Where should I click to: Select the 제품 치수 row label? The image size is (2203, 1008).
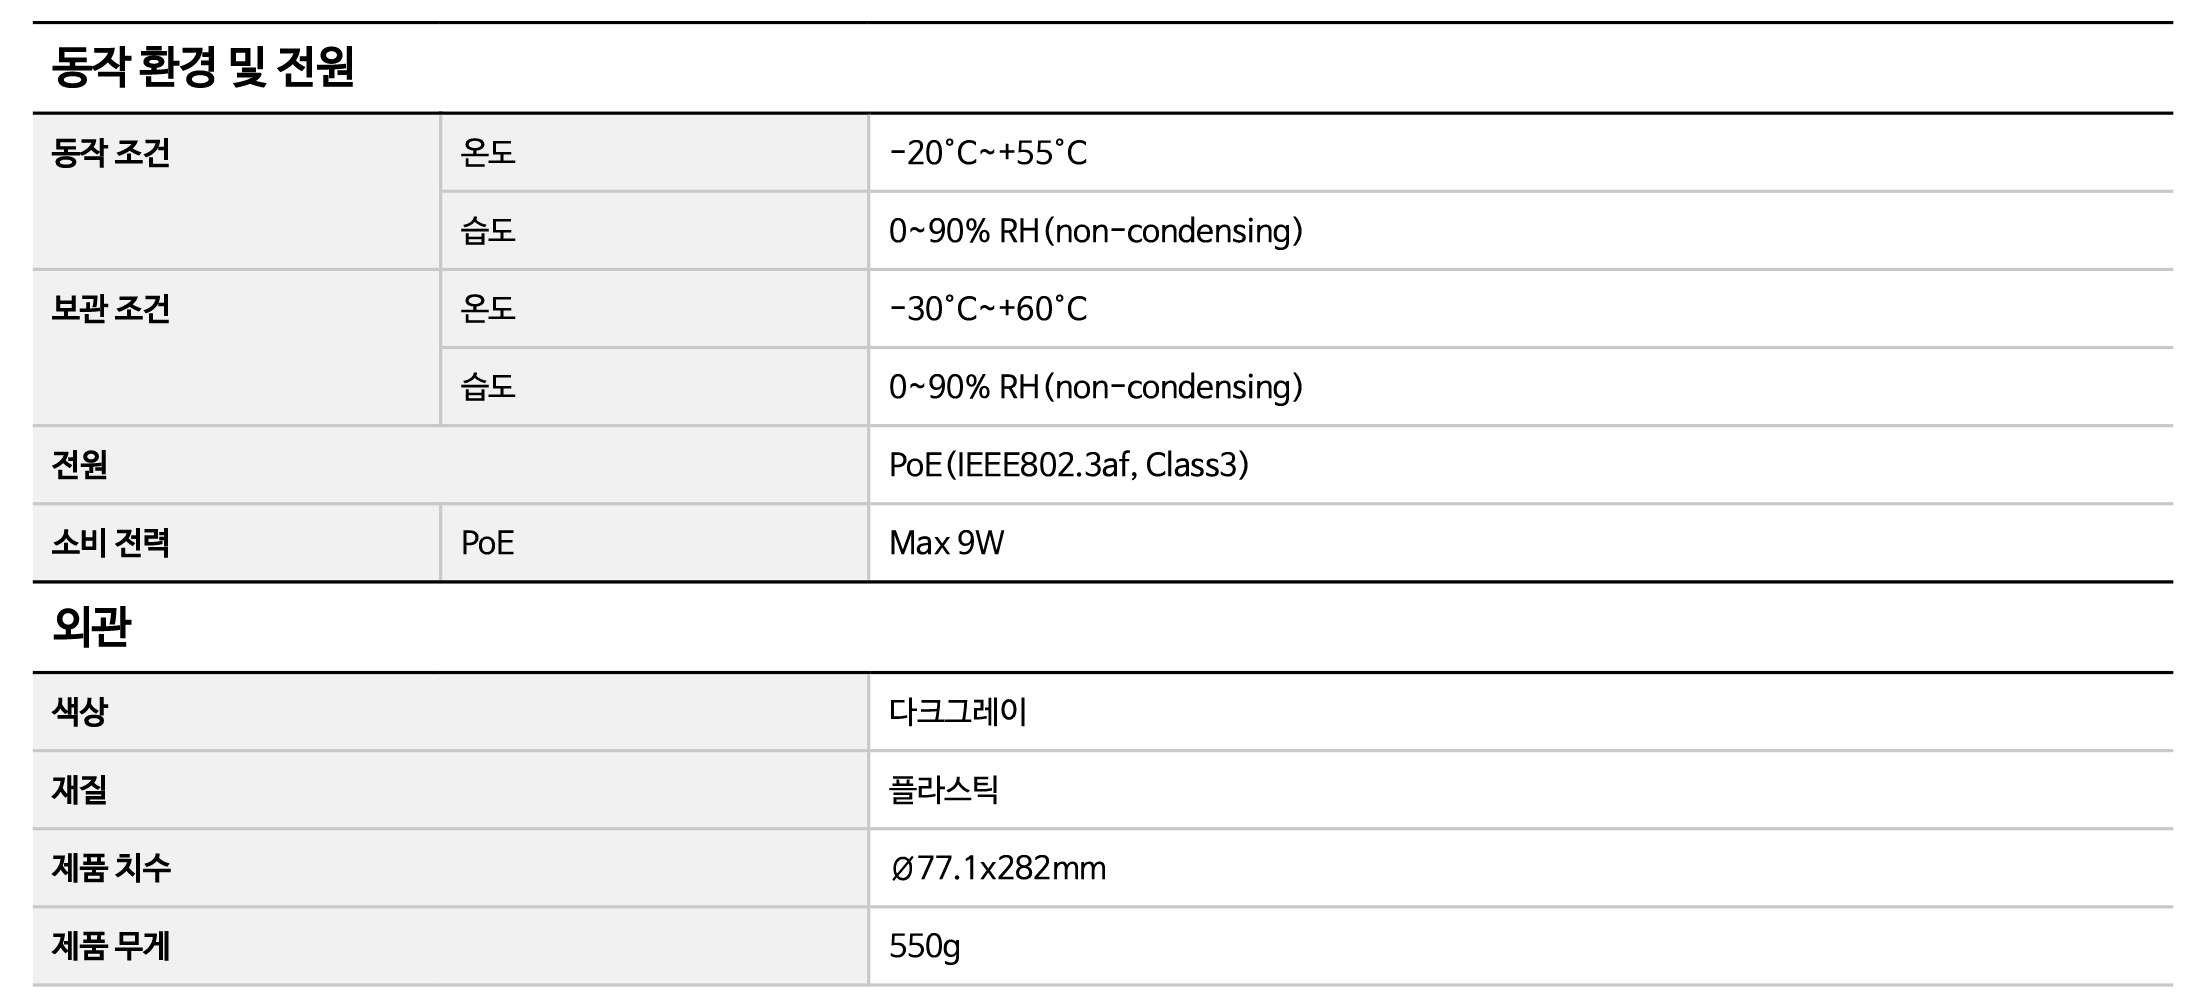point(111,868)
